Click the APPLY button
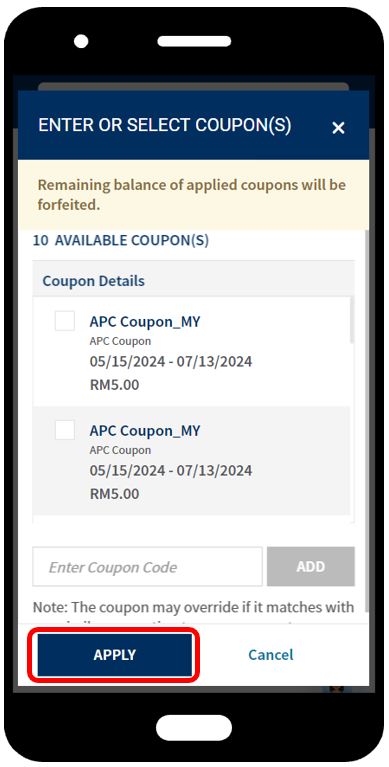 [114, 655]
